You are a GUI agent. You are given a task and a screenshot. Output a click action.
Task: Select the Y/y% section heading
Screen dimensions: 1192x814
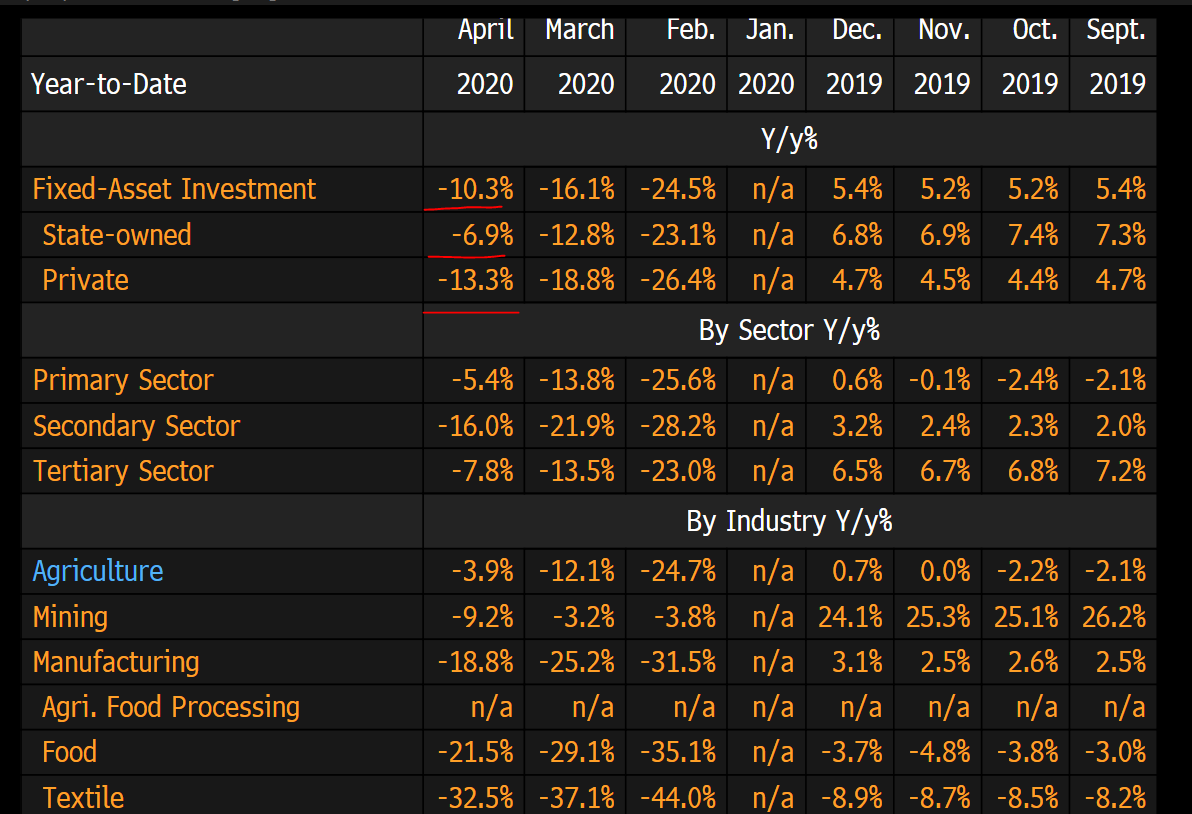789,139
